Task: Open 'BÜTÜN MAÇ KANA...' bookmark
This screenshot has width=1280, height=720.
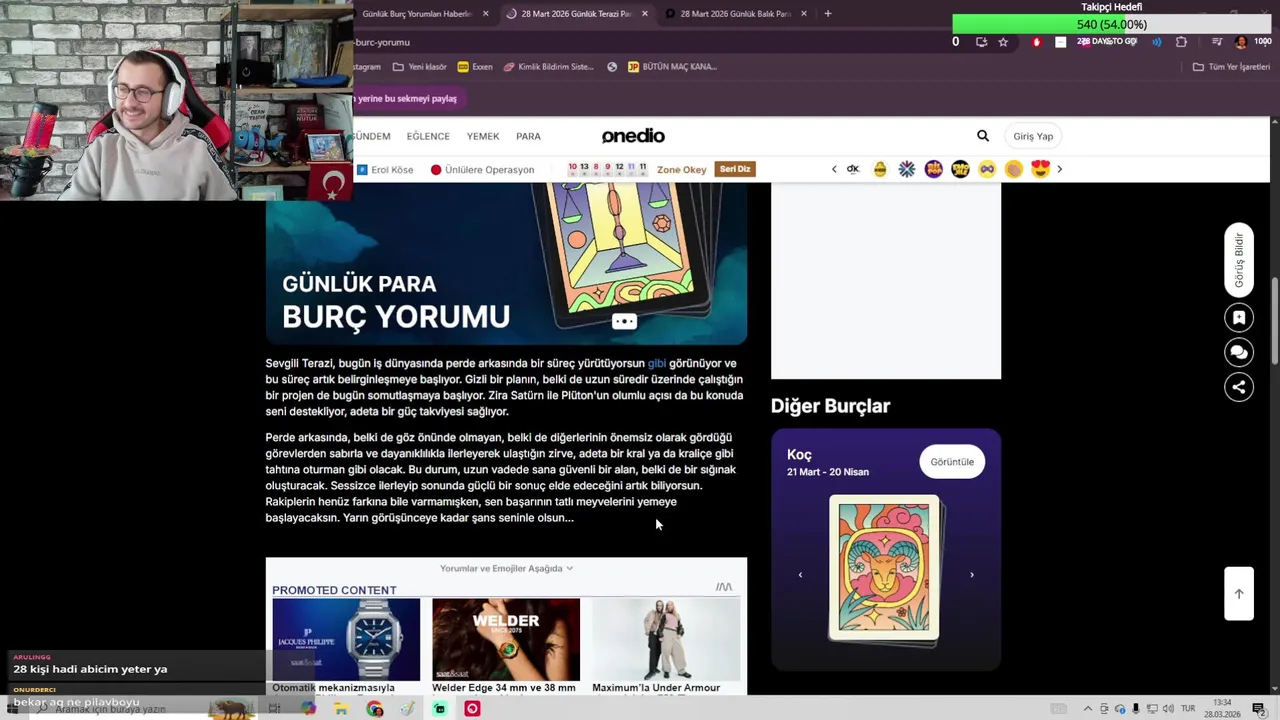Action: [672, 67]
